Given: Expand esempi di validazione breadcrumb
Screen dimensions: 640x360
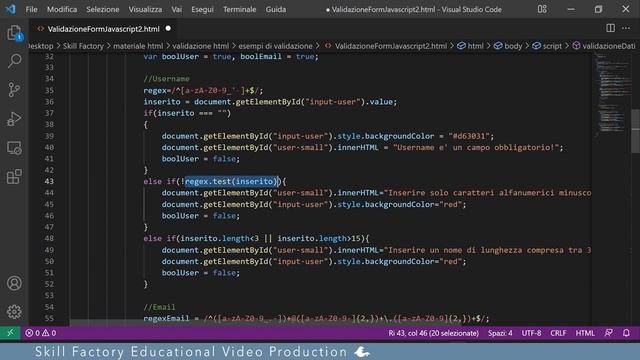Looking at the screenshot, I should (275, 46).
